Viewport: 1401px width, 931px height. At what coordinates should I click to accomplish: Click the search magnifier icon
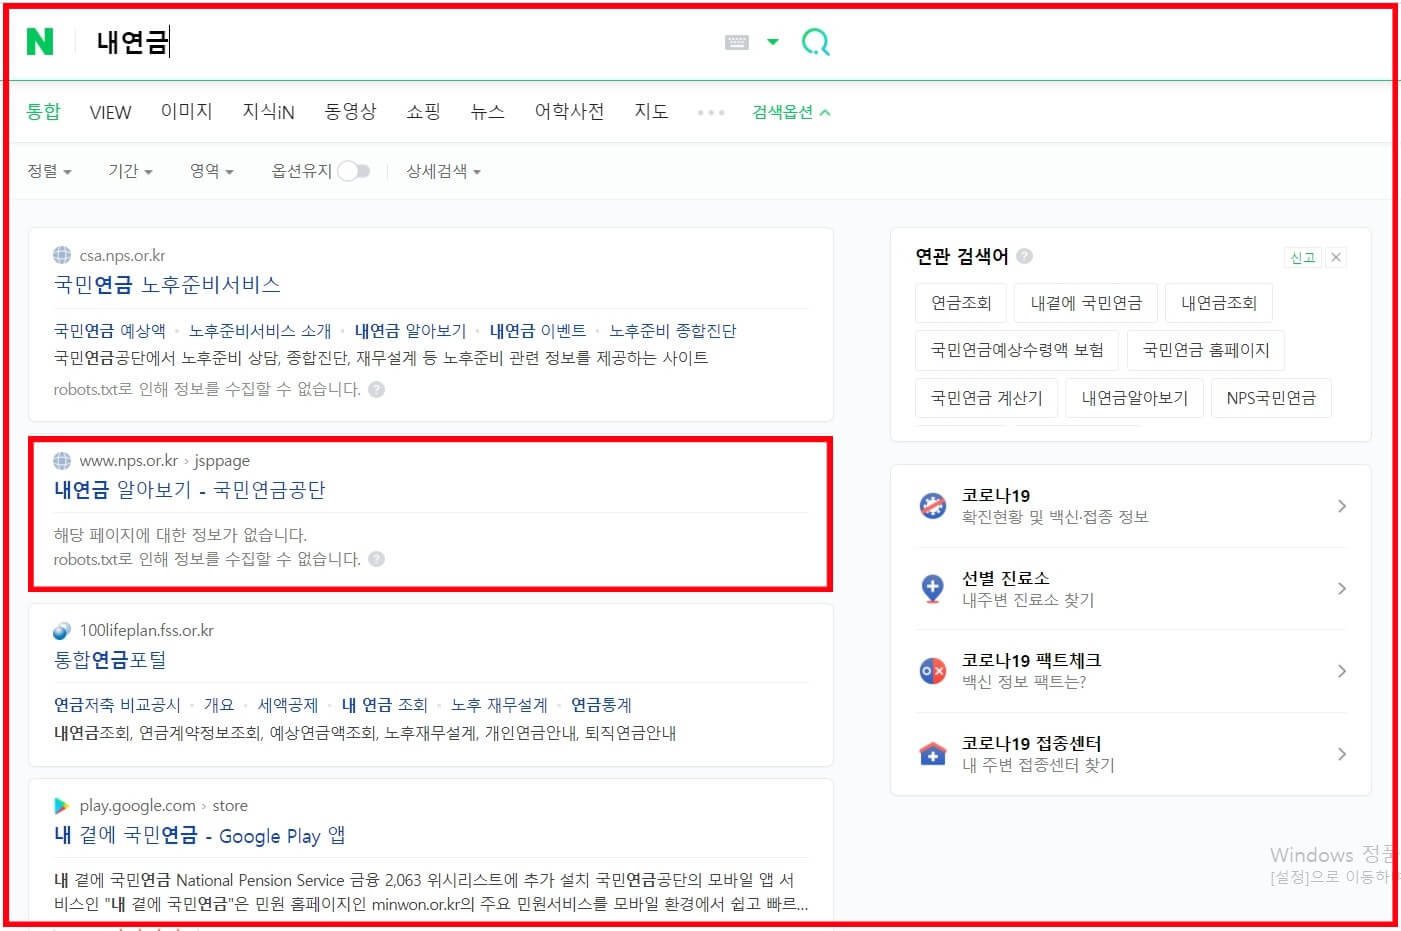point(816,42)
